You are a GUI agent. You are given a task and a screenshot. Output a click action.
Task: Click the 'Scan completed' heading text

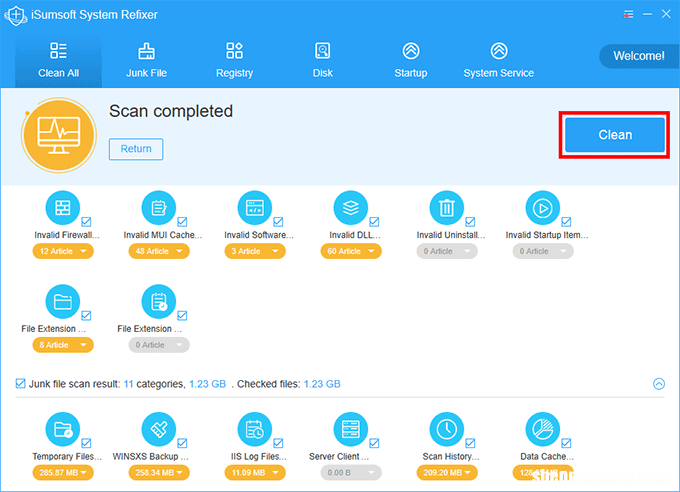(x=171, y=112)
